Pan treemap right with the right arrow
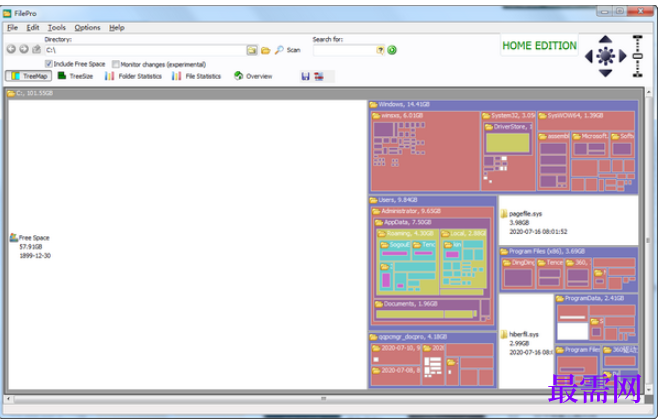660x420 pixels. (622, 56)
